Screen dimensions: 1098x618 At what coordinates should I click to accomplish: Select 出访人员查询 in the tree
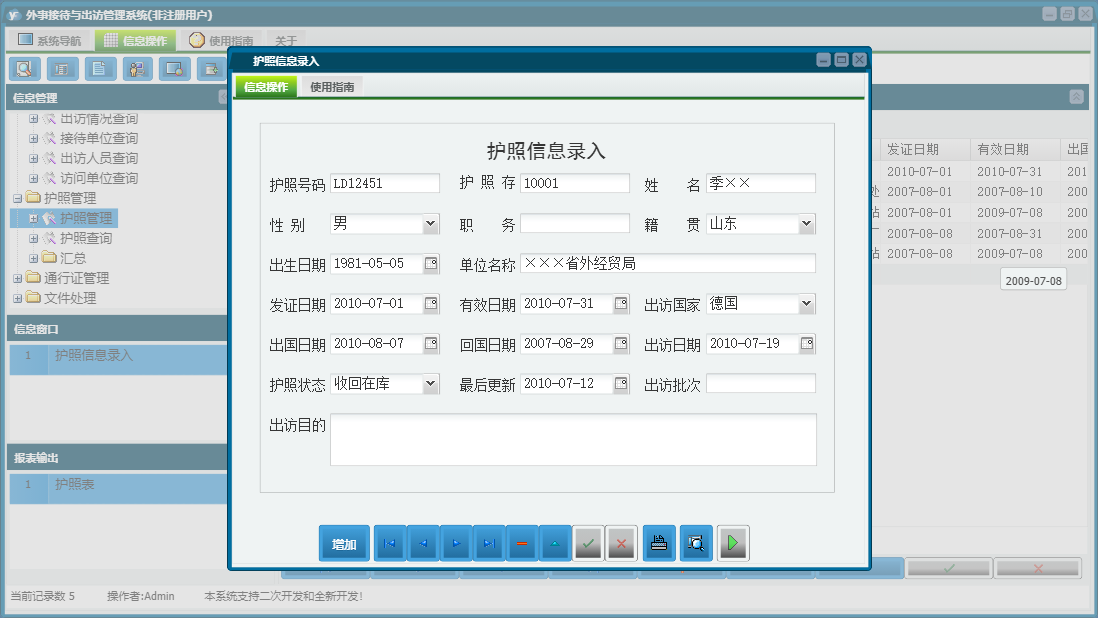[99, 159]
